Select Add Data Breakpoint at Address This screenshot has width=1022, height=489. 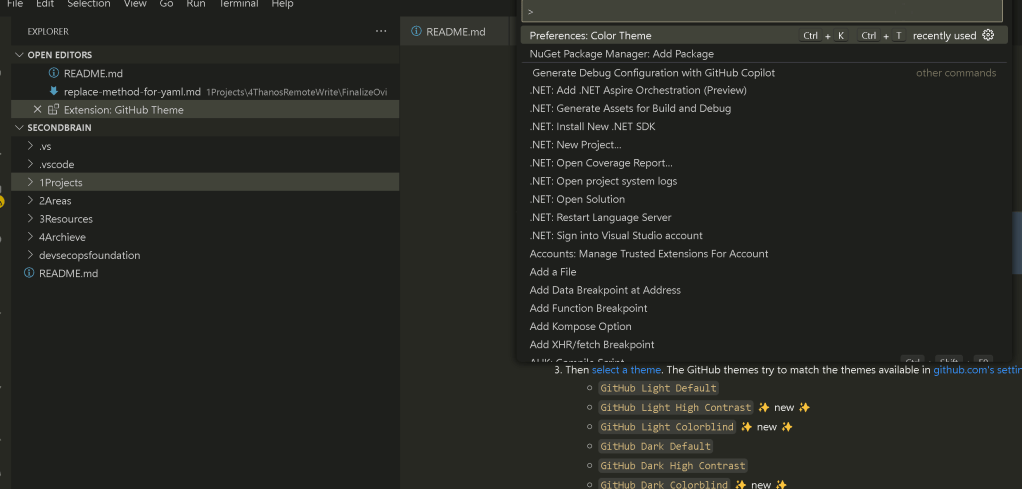pyautogui.click(x=764, y=290)
